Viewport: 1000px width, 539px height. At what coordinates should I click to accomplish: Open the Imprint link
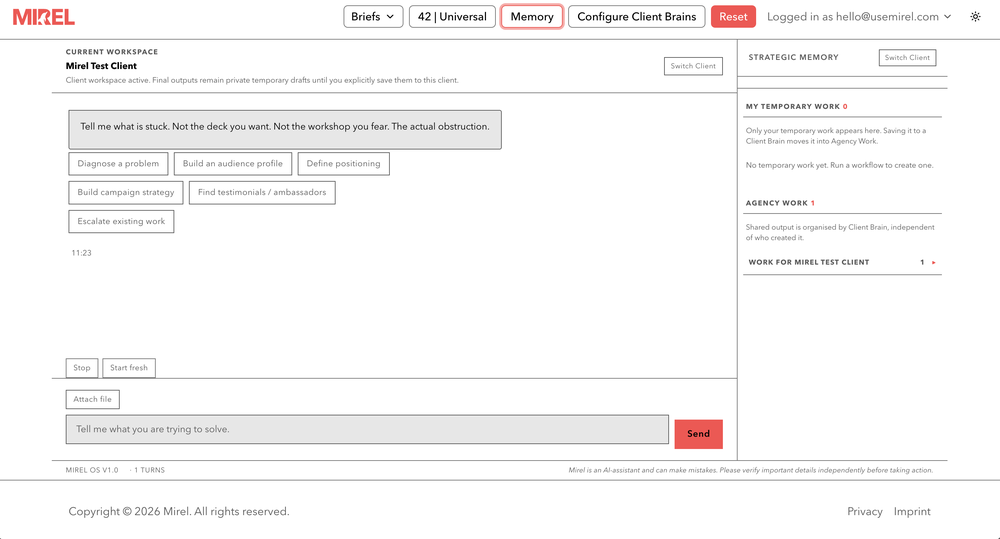[912, 512]
